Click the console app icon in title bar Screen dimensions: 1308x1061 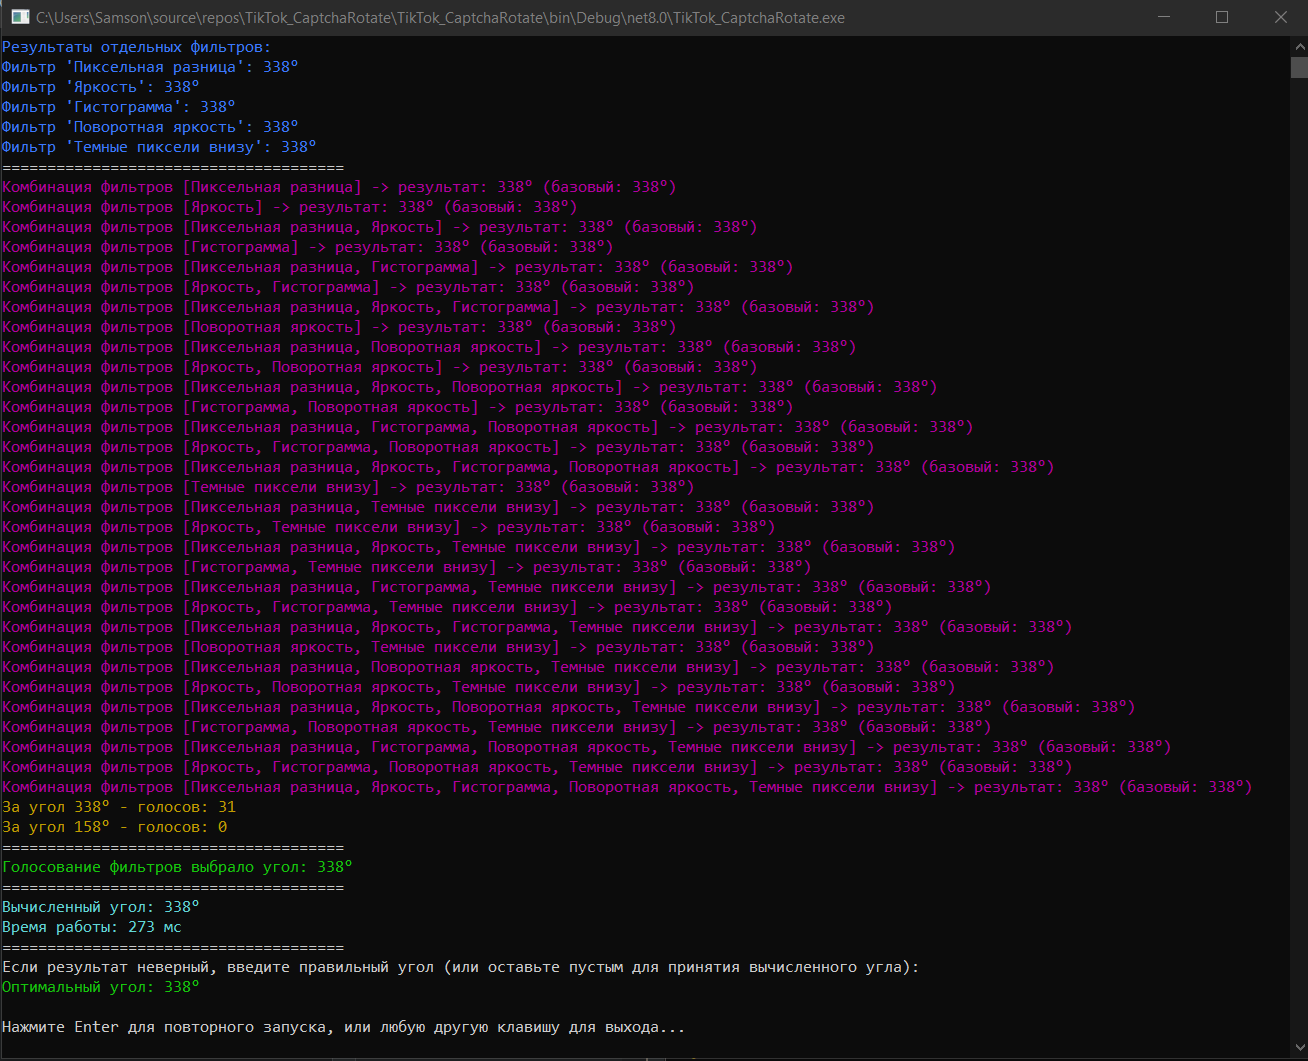tap(19, 18)
